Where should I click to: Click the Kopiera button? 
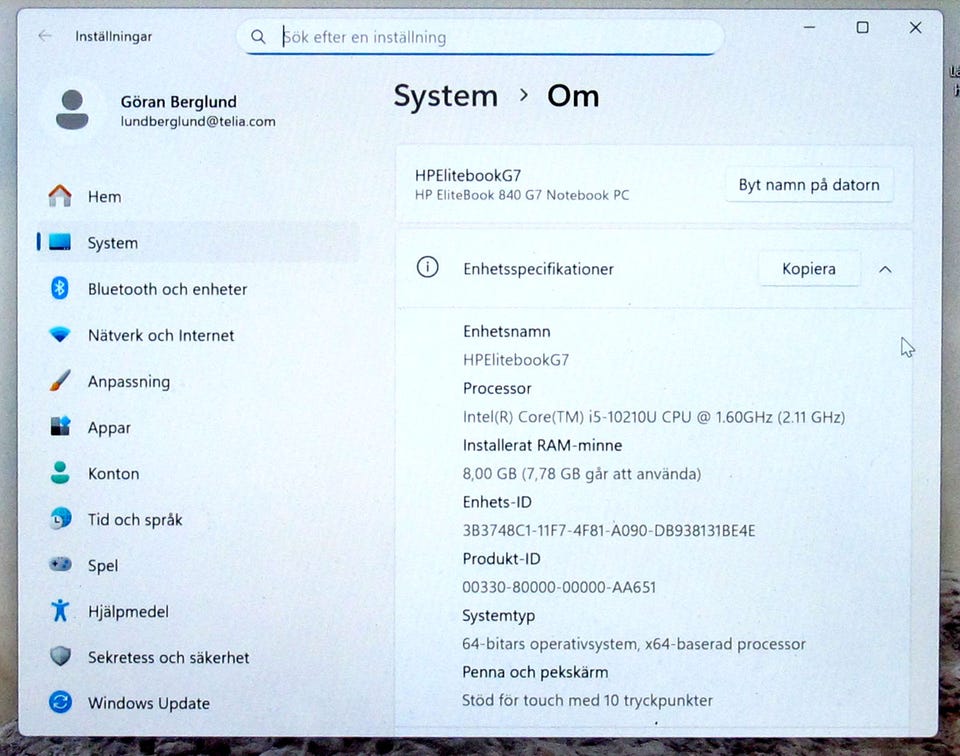[x=809, y=269]
